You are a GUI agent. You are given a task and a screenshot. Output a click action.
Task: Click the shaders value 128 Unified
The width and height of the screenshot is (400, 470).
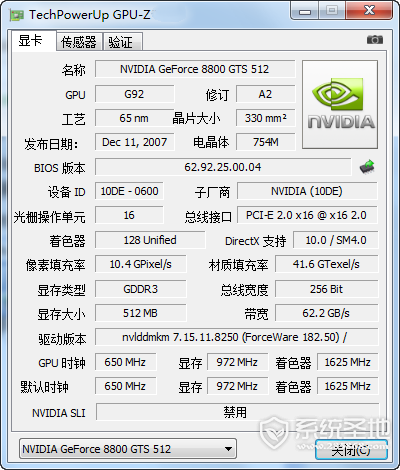(x=150, y=240)
